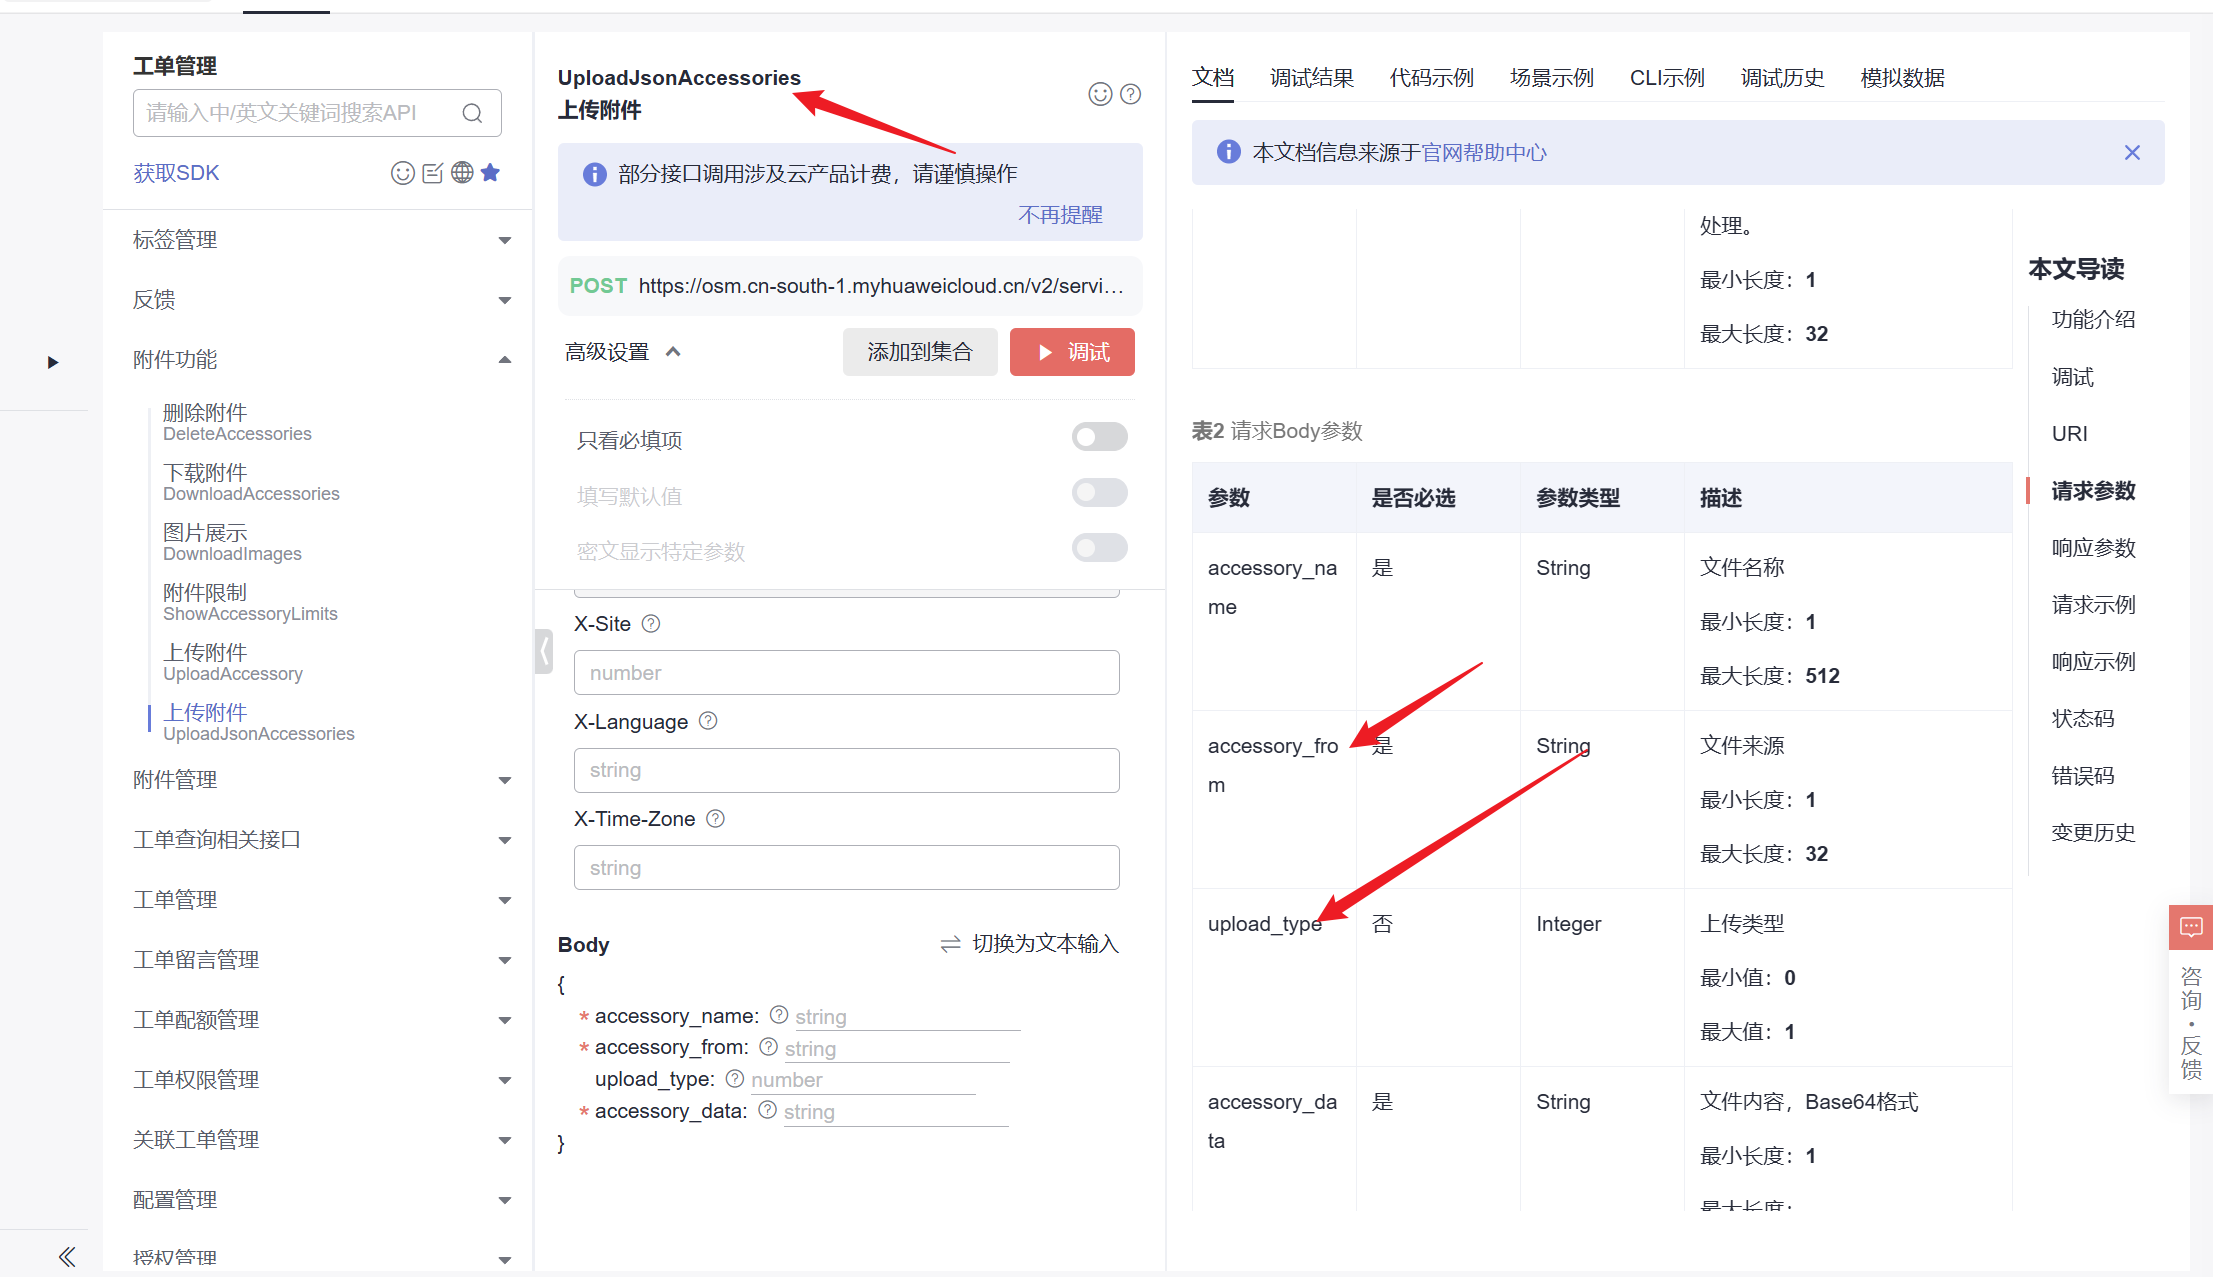Select 图片展示 DownloadImages in the API list
The image size is (2213, 1277).
point(233,542)
